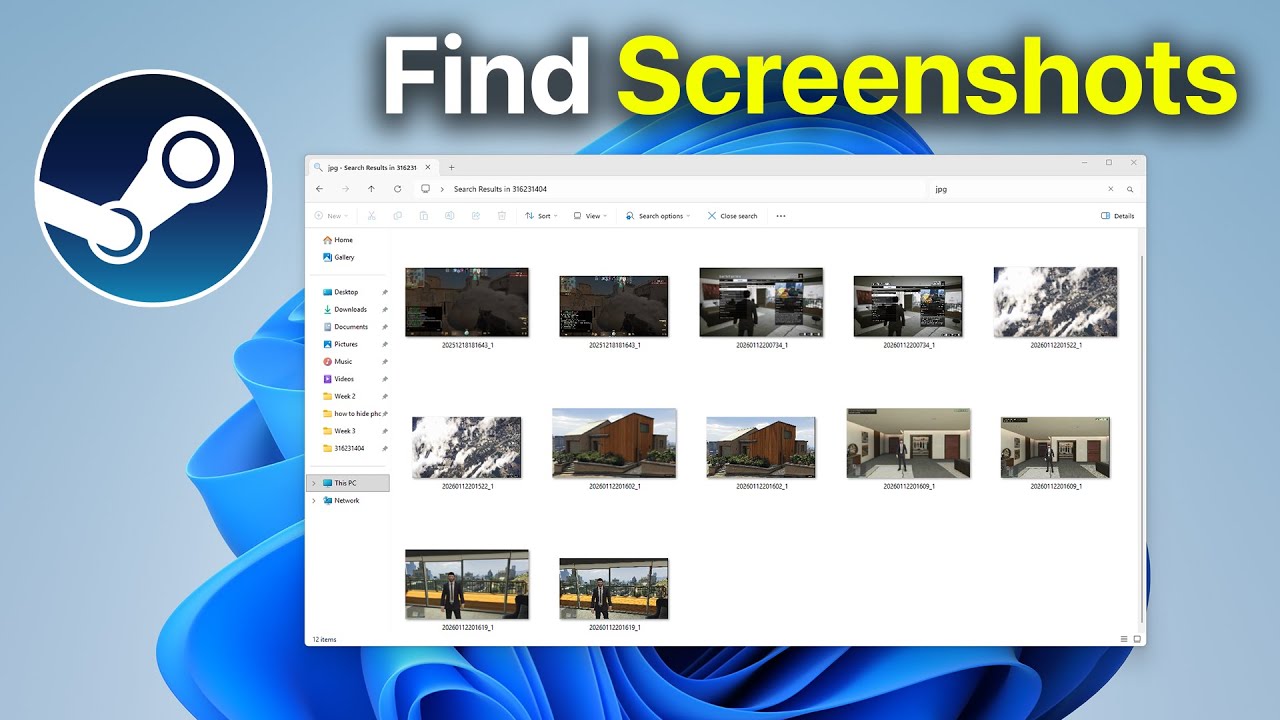Click the Delete trash can icon
The image size is (1280, 720).
[x=501, y=216]
